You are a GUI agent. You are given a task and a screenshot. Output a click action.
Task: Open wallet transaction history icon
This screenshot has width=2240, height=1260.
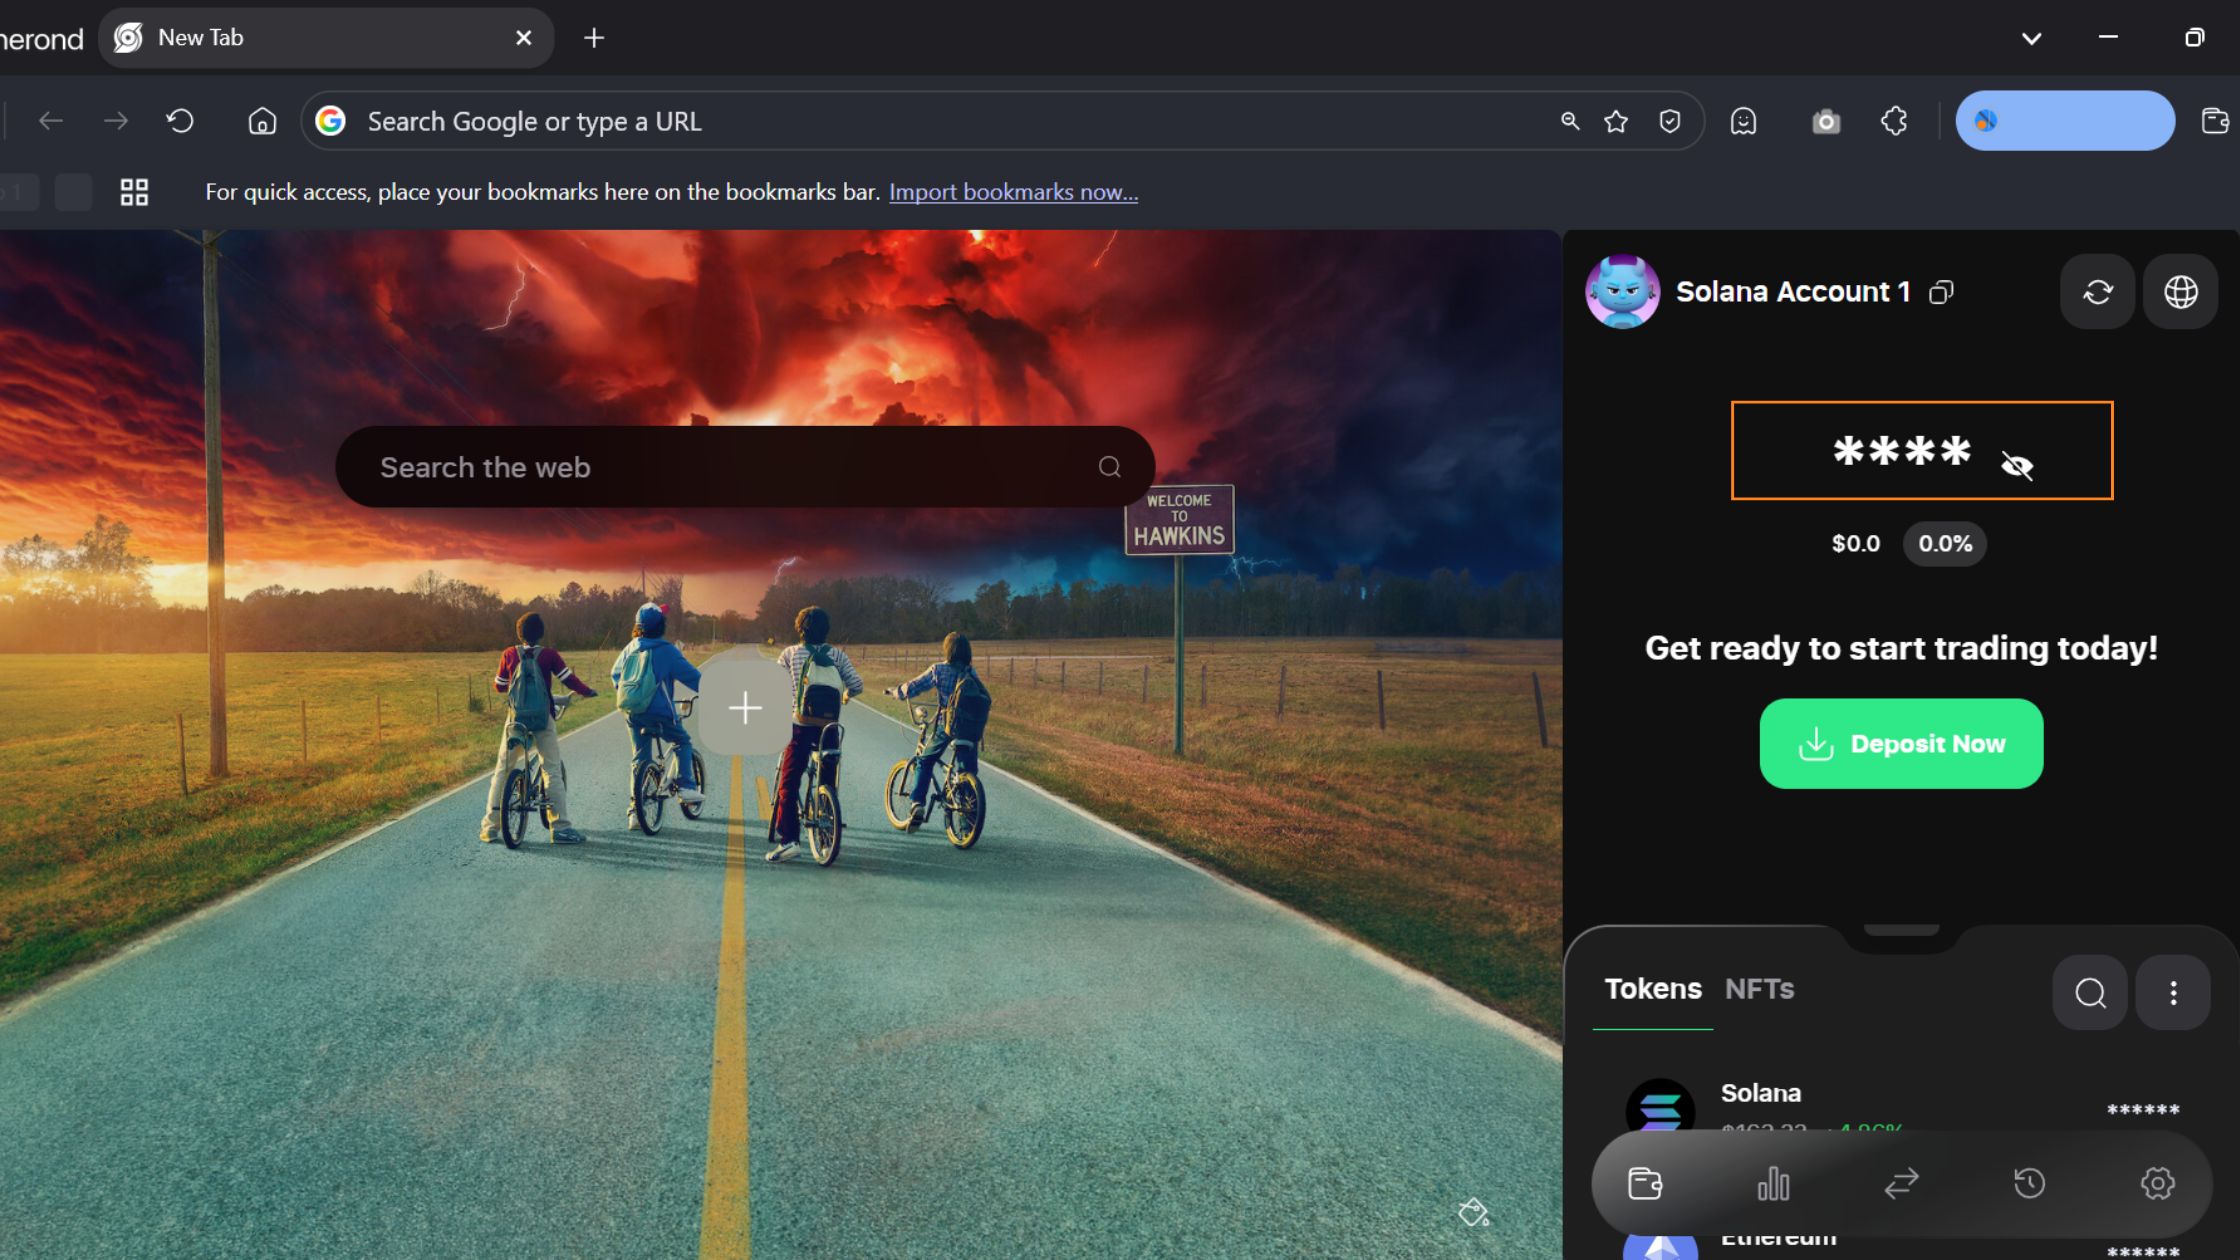click(x=2029, y=1183)
